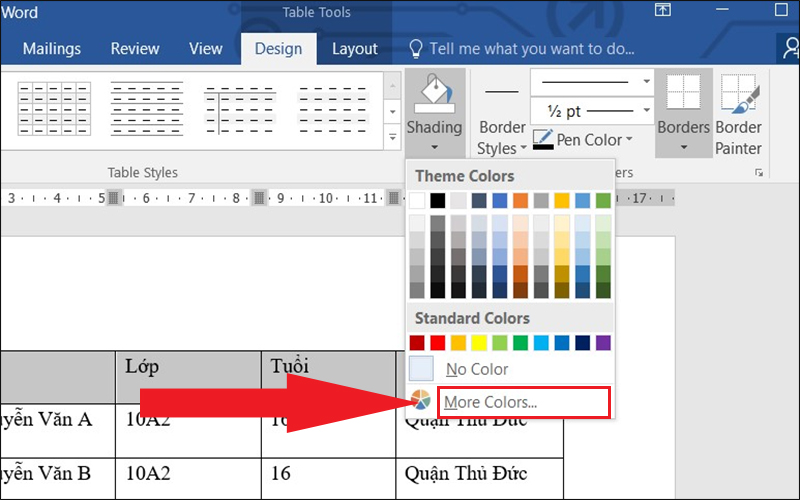The height and width of the screenshot is (500, 800).
Task: Click the Border Styles line icon
Action: [x=501, y=92]
